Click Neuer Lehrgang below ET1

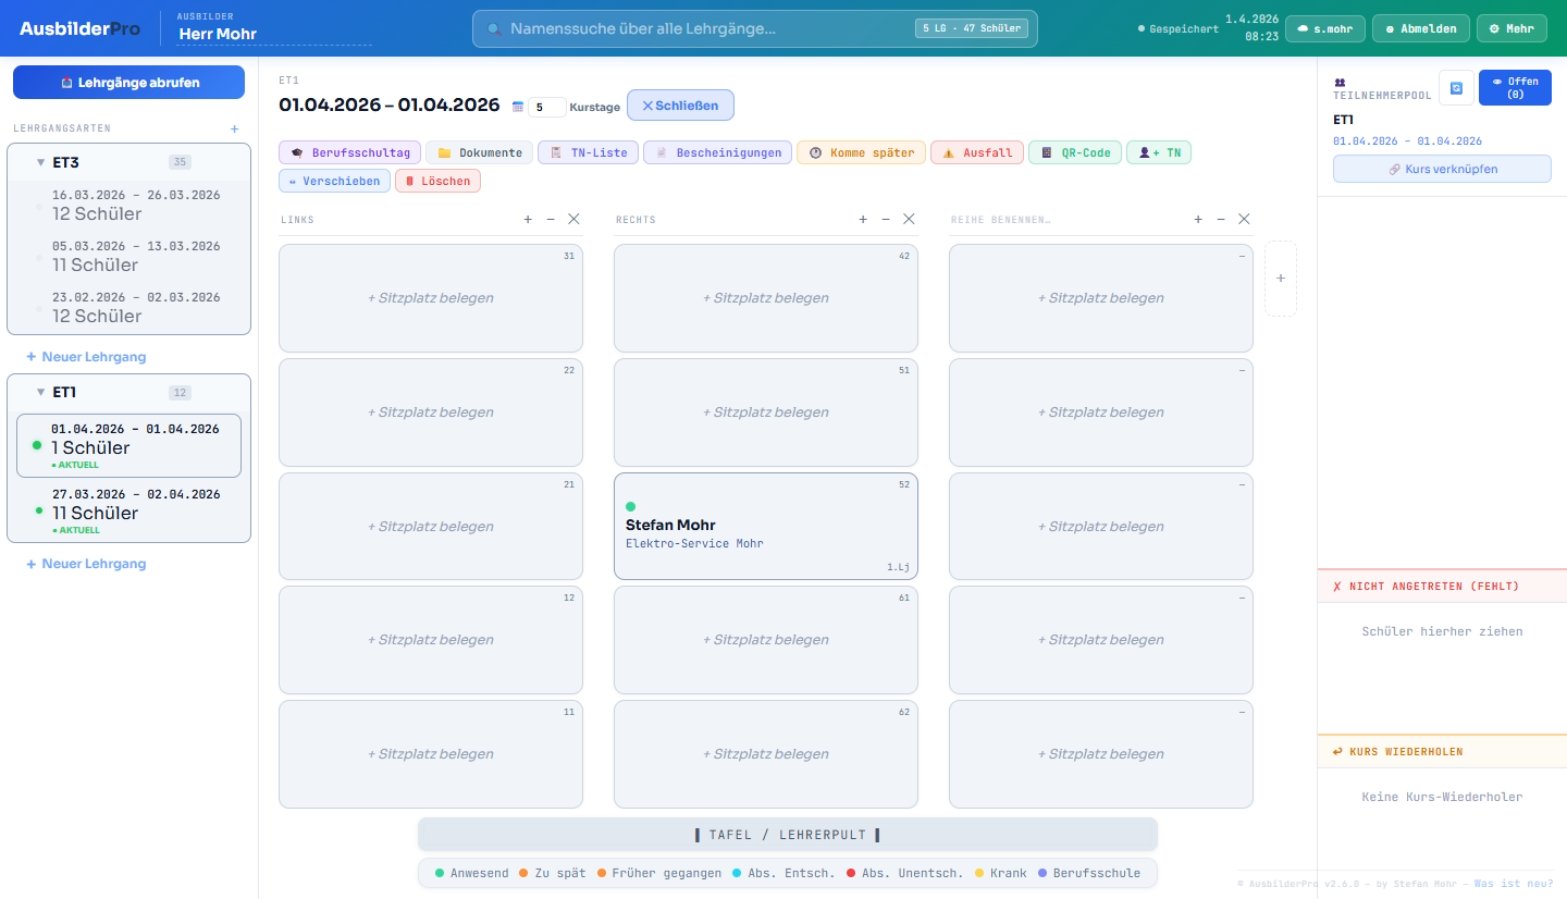point(86,564)
